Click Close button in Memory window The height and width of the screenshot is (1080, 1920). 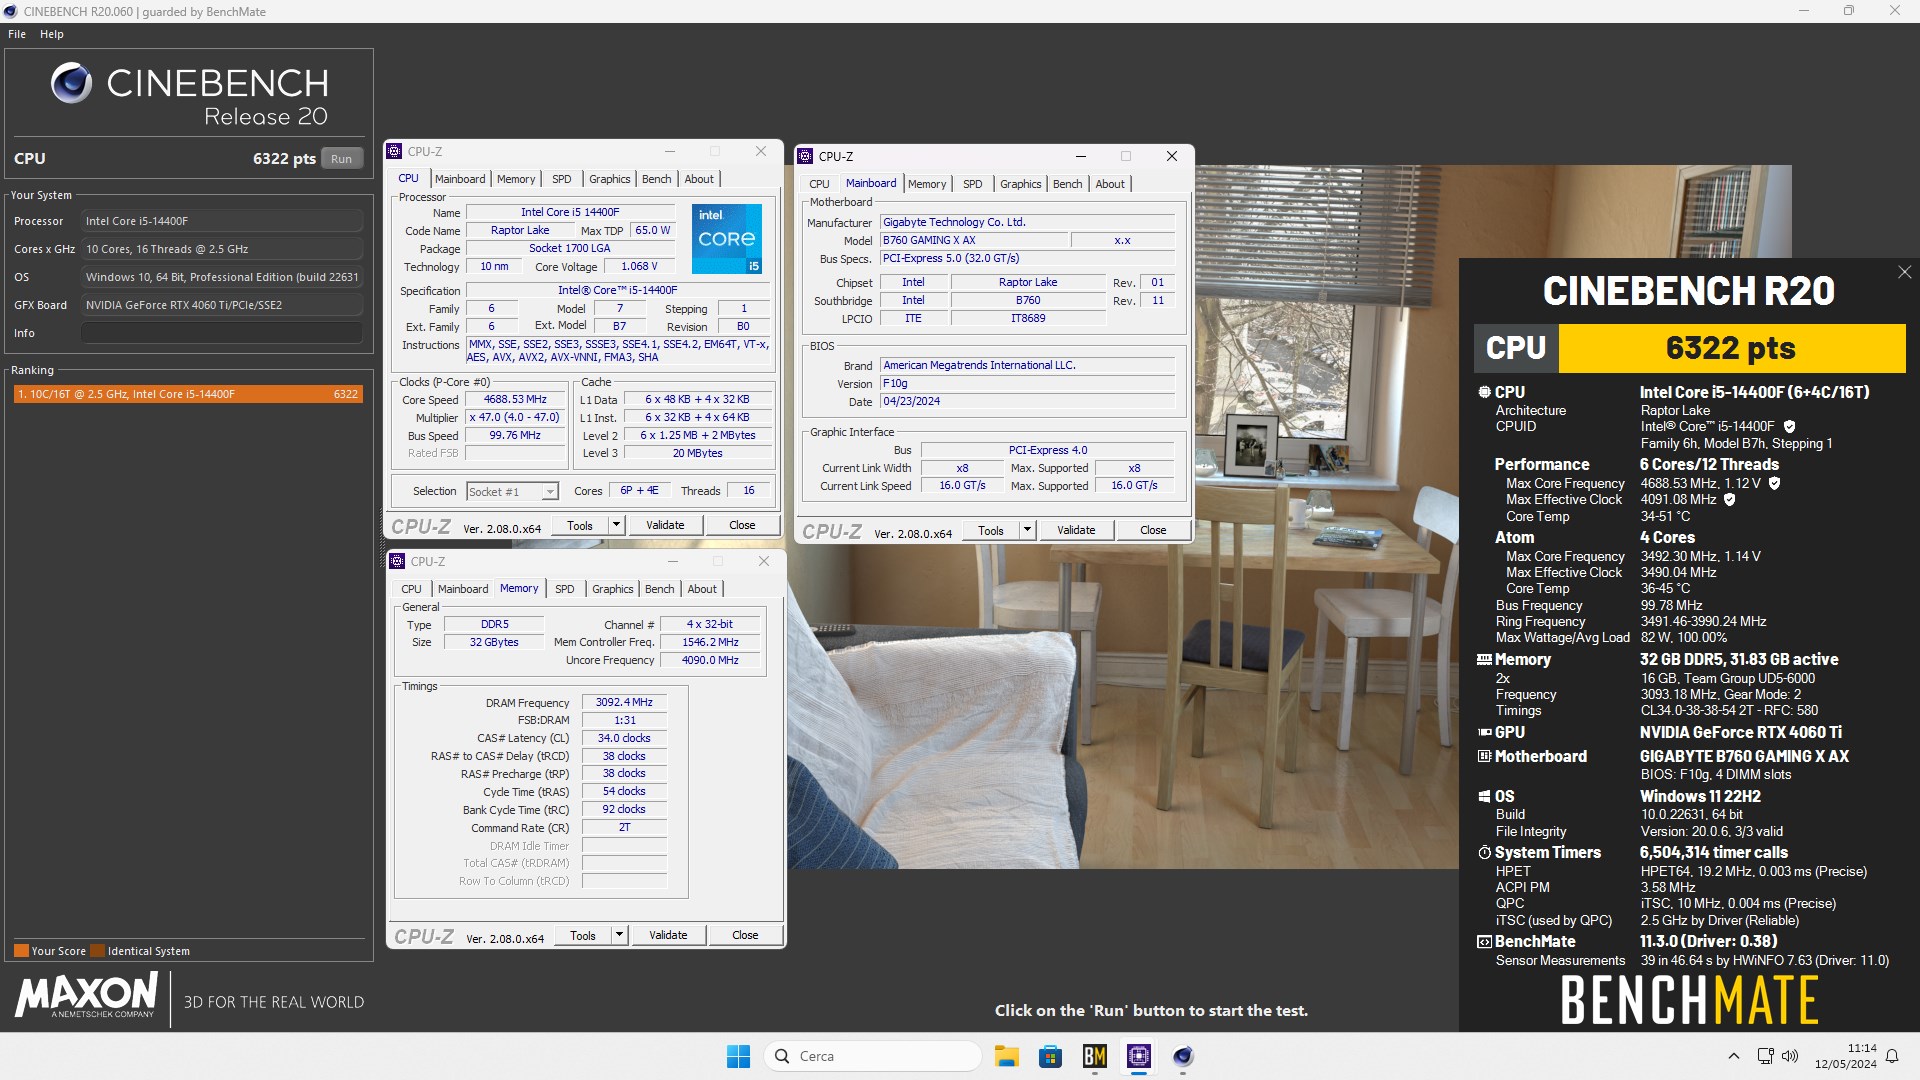(x=745, y=935)
